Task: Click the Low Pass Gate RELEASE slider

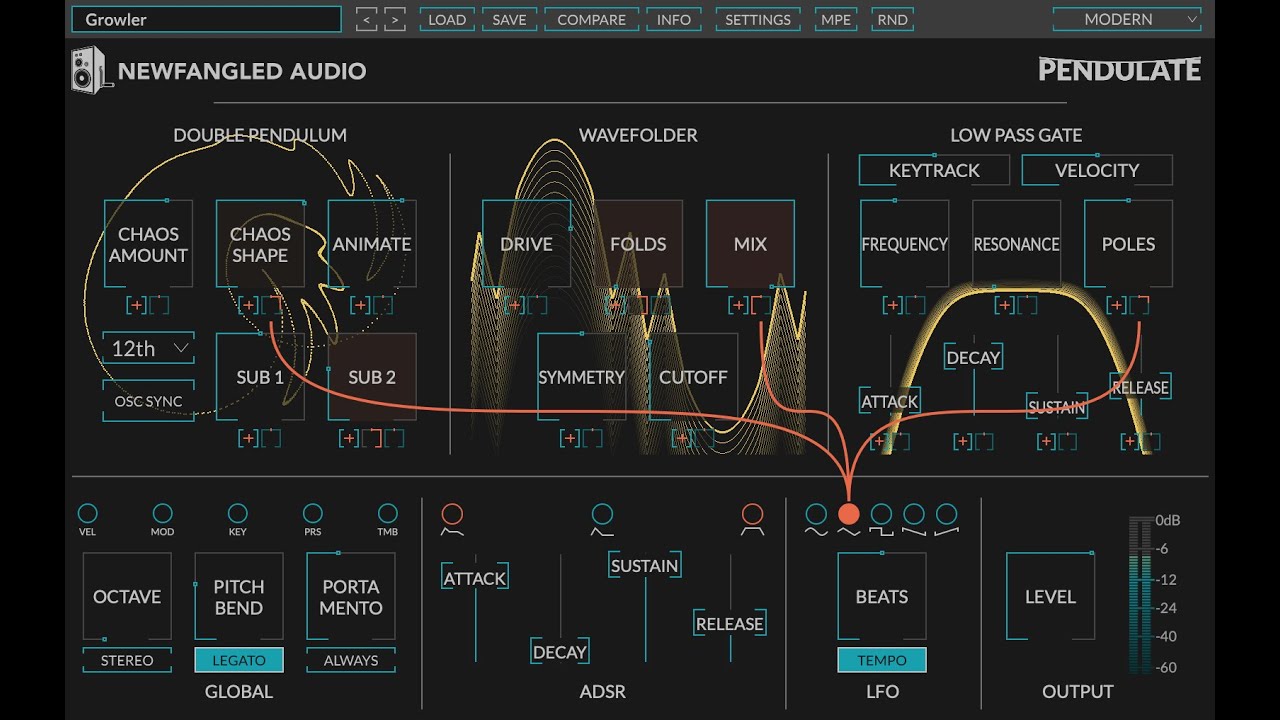Action: 1140,387
